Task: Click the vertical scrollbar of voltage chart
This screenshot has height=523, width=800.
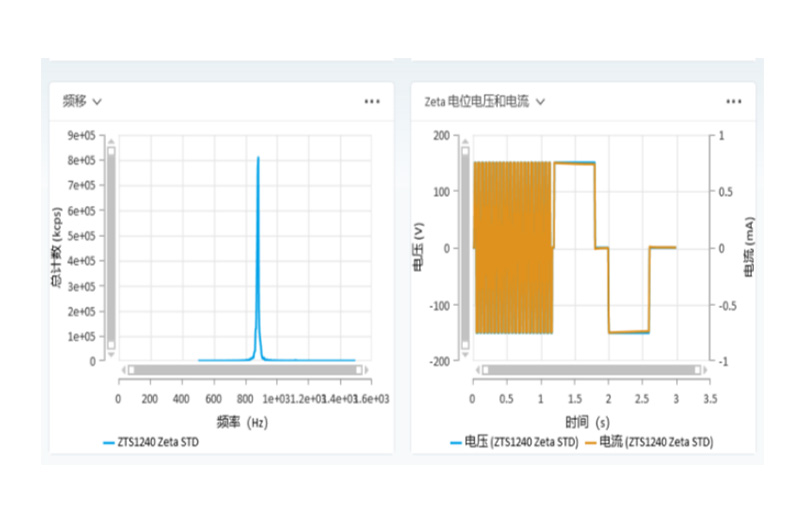Action: click(465, 247)
